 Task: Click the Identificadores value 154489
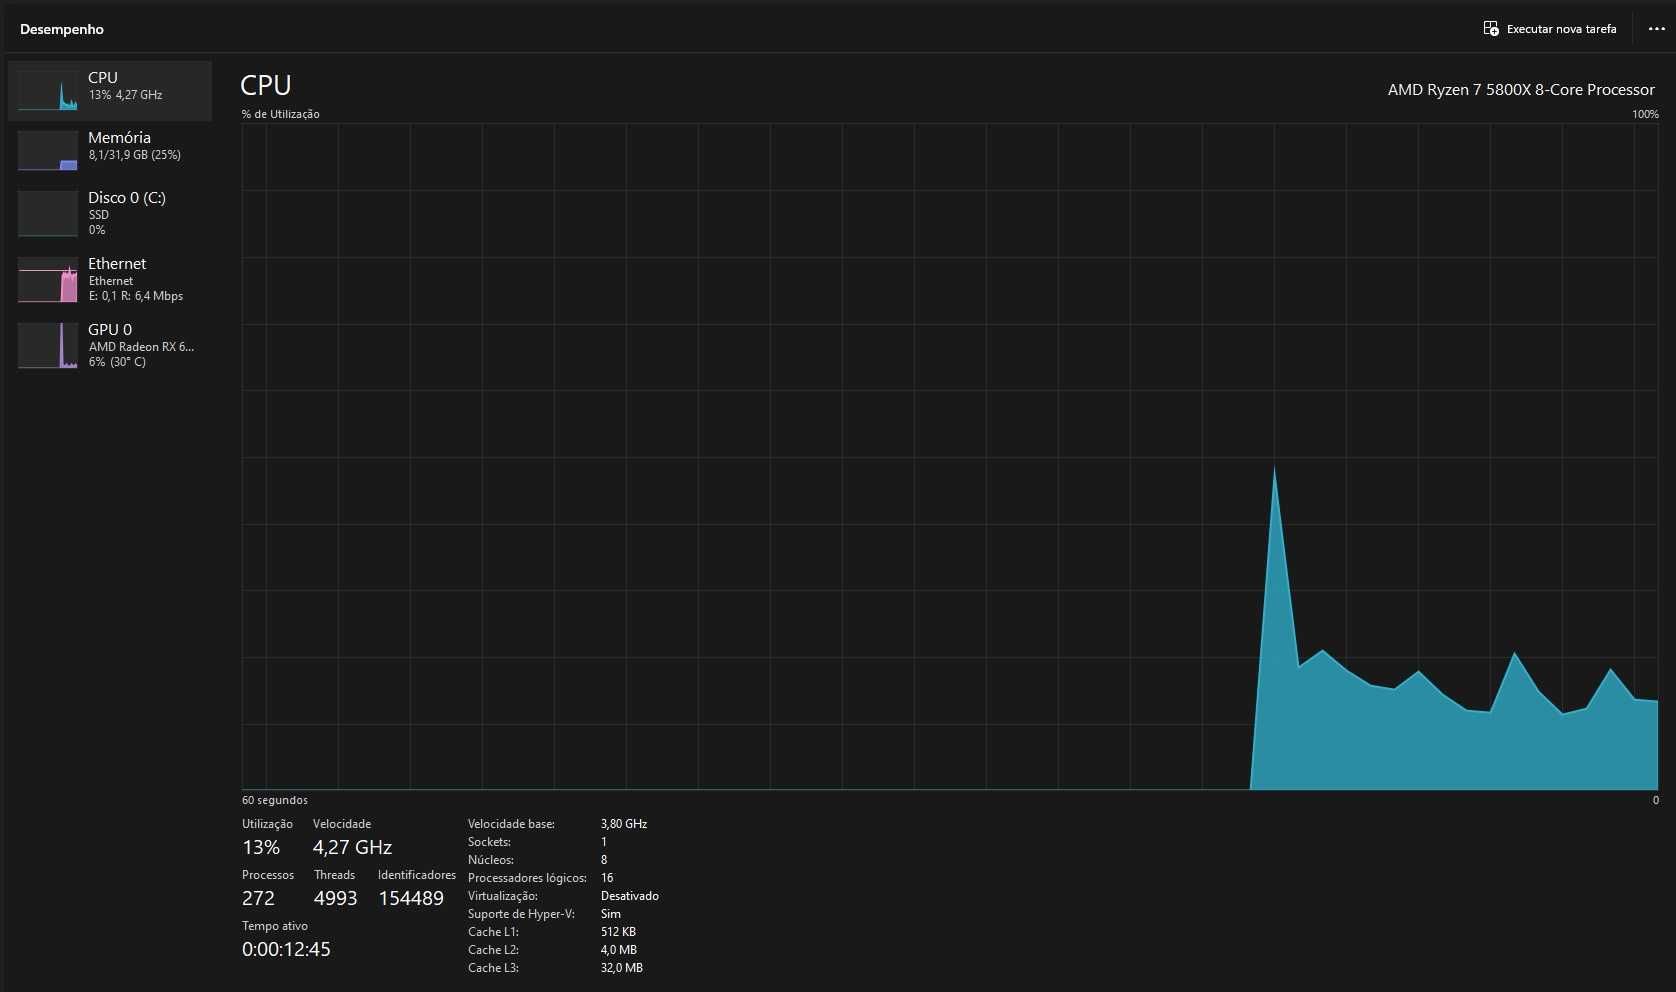(411, 898)
